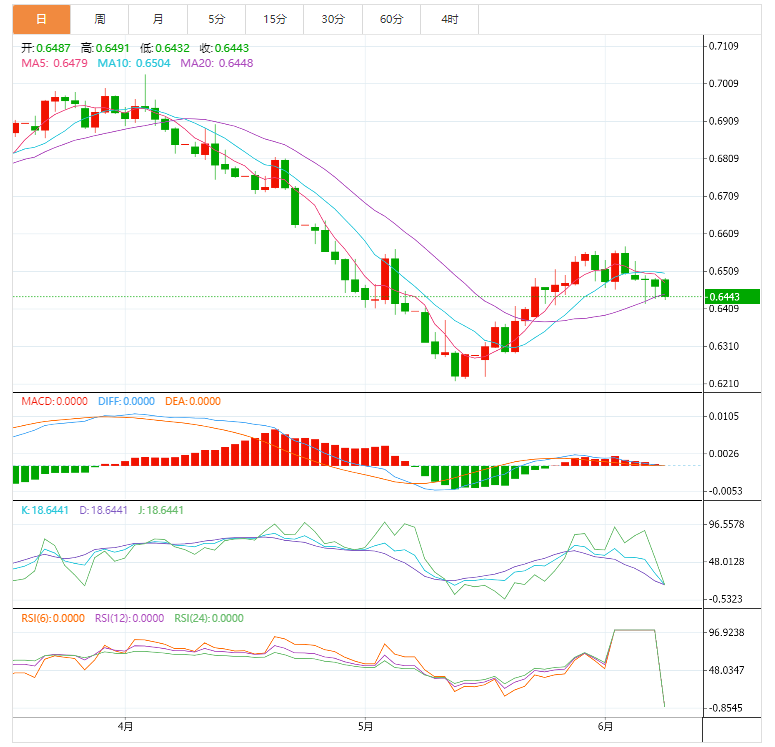Switch to the 周 weekly tab
Screen dimensions: 775x747
coord(100,19)
